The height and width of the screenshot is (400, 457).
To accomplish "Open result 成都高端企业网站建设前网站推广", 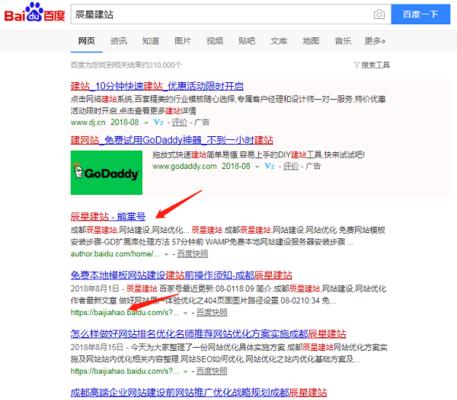I will 199,392.
